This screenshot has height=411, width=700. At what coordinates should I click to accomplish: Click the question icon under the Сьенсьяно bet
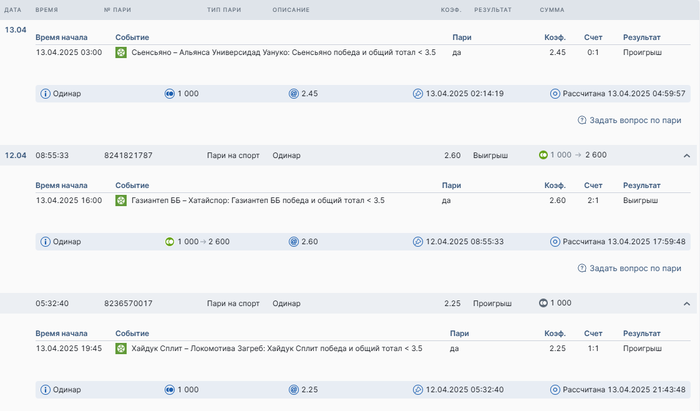tap(582, 120)
